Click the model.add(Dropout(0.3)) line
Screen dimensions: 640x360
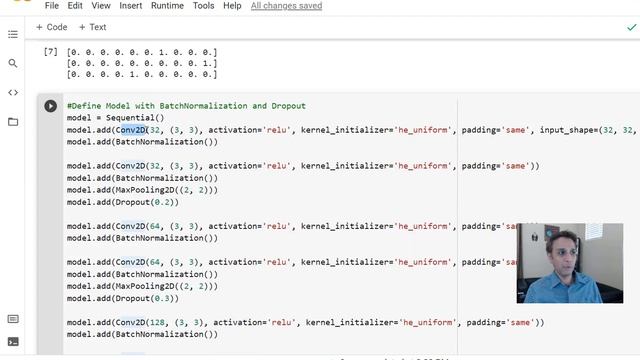point(123,298)
